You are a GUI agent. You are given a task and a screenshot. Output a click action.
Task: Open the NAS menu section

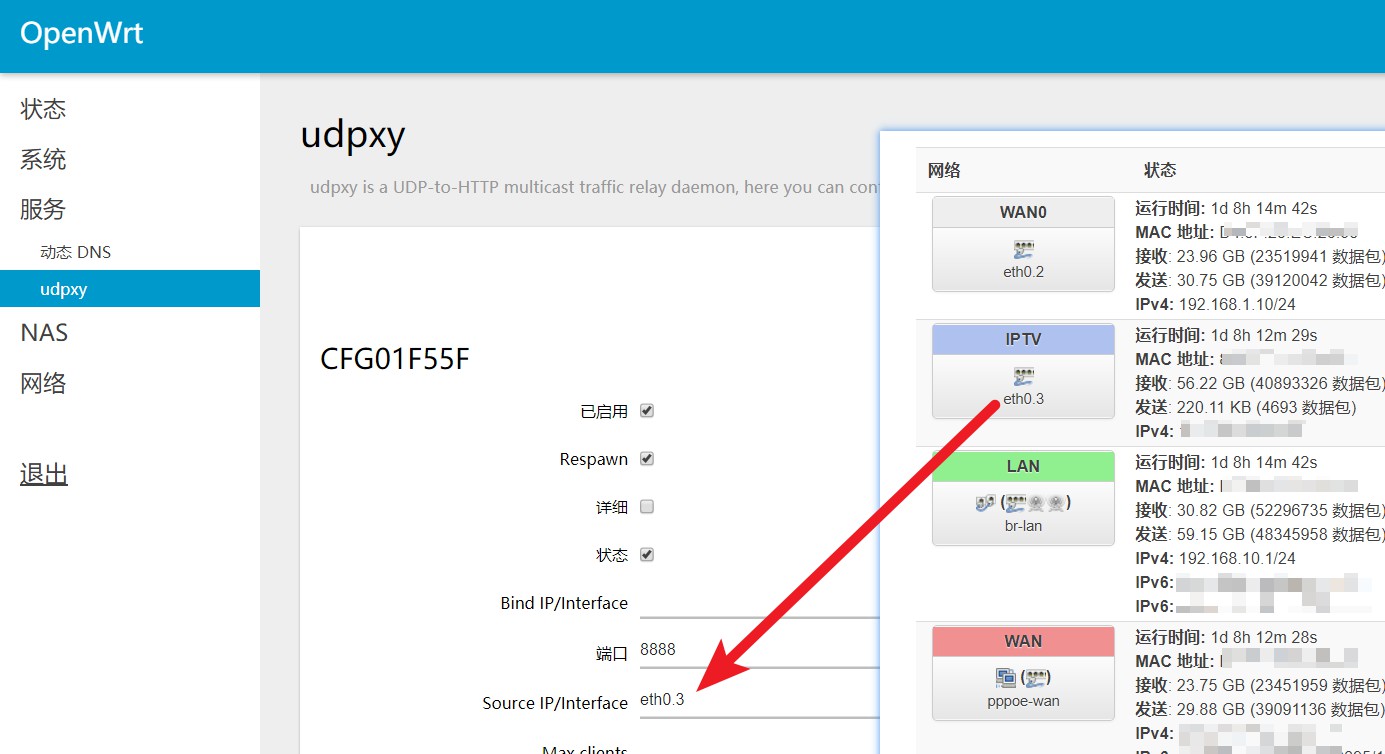click(44, 333)
